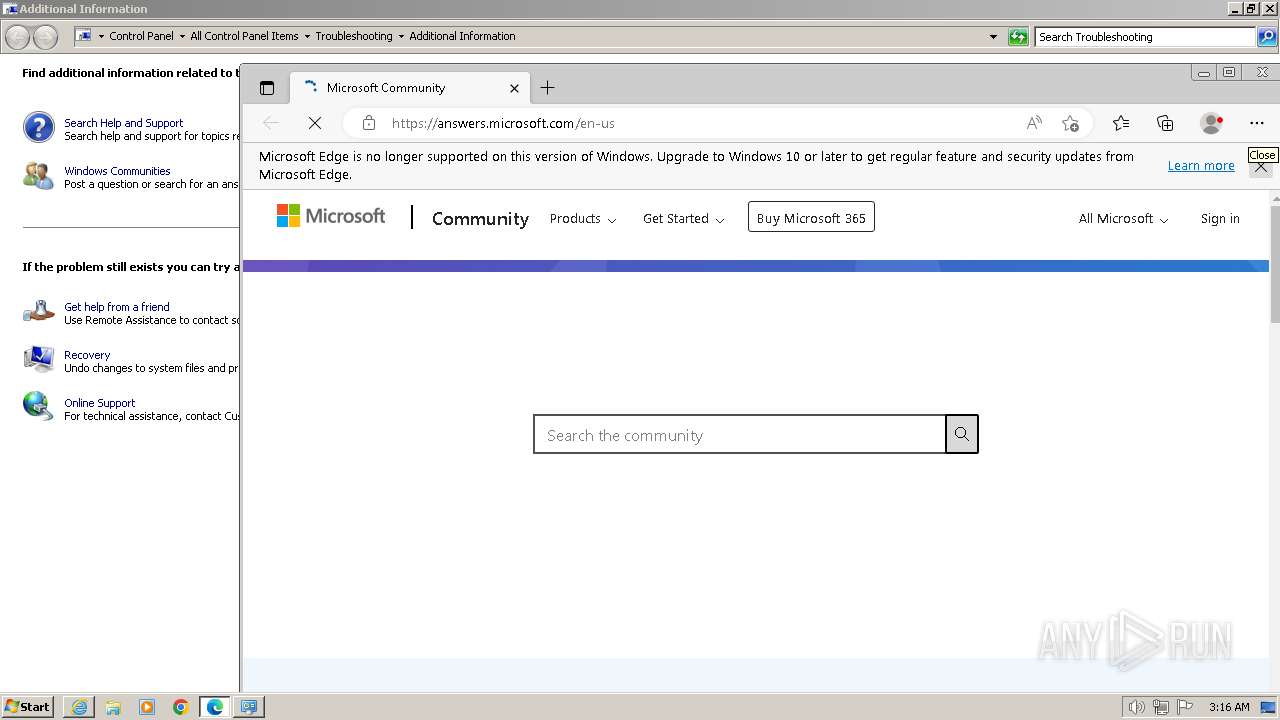Open a new browser tab
The width and height of the screenshot is (1280, 720).
(x=547, y=88)
